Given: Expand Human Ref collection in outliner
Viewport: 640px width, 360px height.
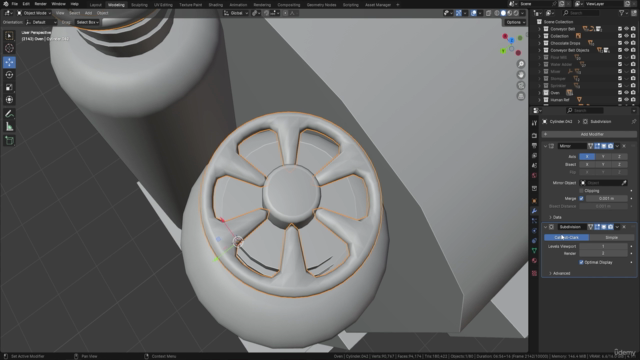Looking at the screenshot, I should click(539, 100).
